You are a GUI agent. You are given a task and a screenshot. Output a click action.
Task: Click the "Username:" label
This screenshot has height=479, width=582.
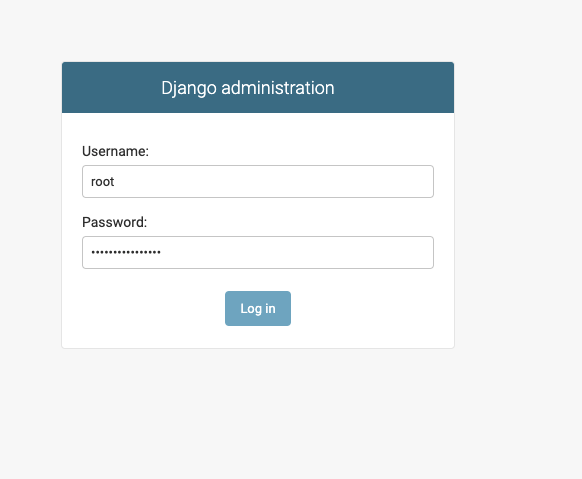click(115, 151)
